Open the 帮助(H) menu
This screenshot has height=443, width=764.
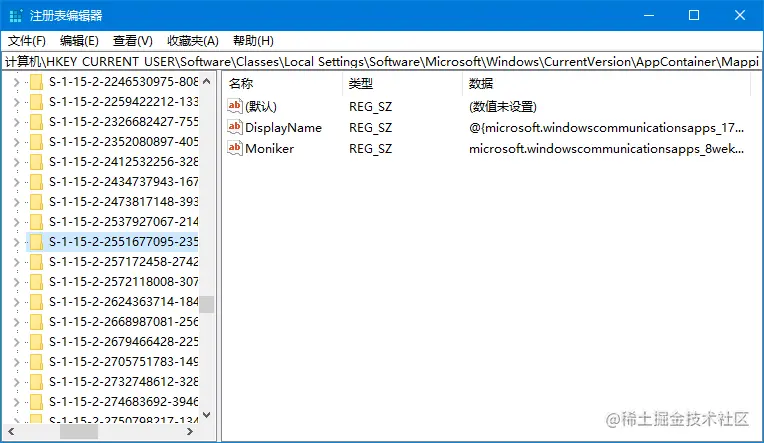coord(253,41)
